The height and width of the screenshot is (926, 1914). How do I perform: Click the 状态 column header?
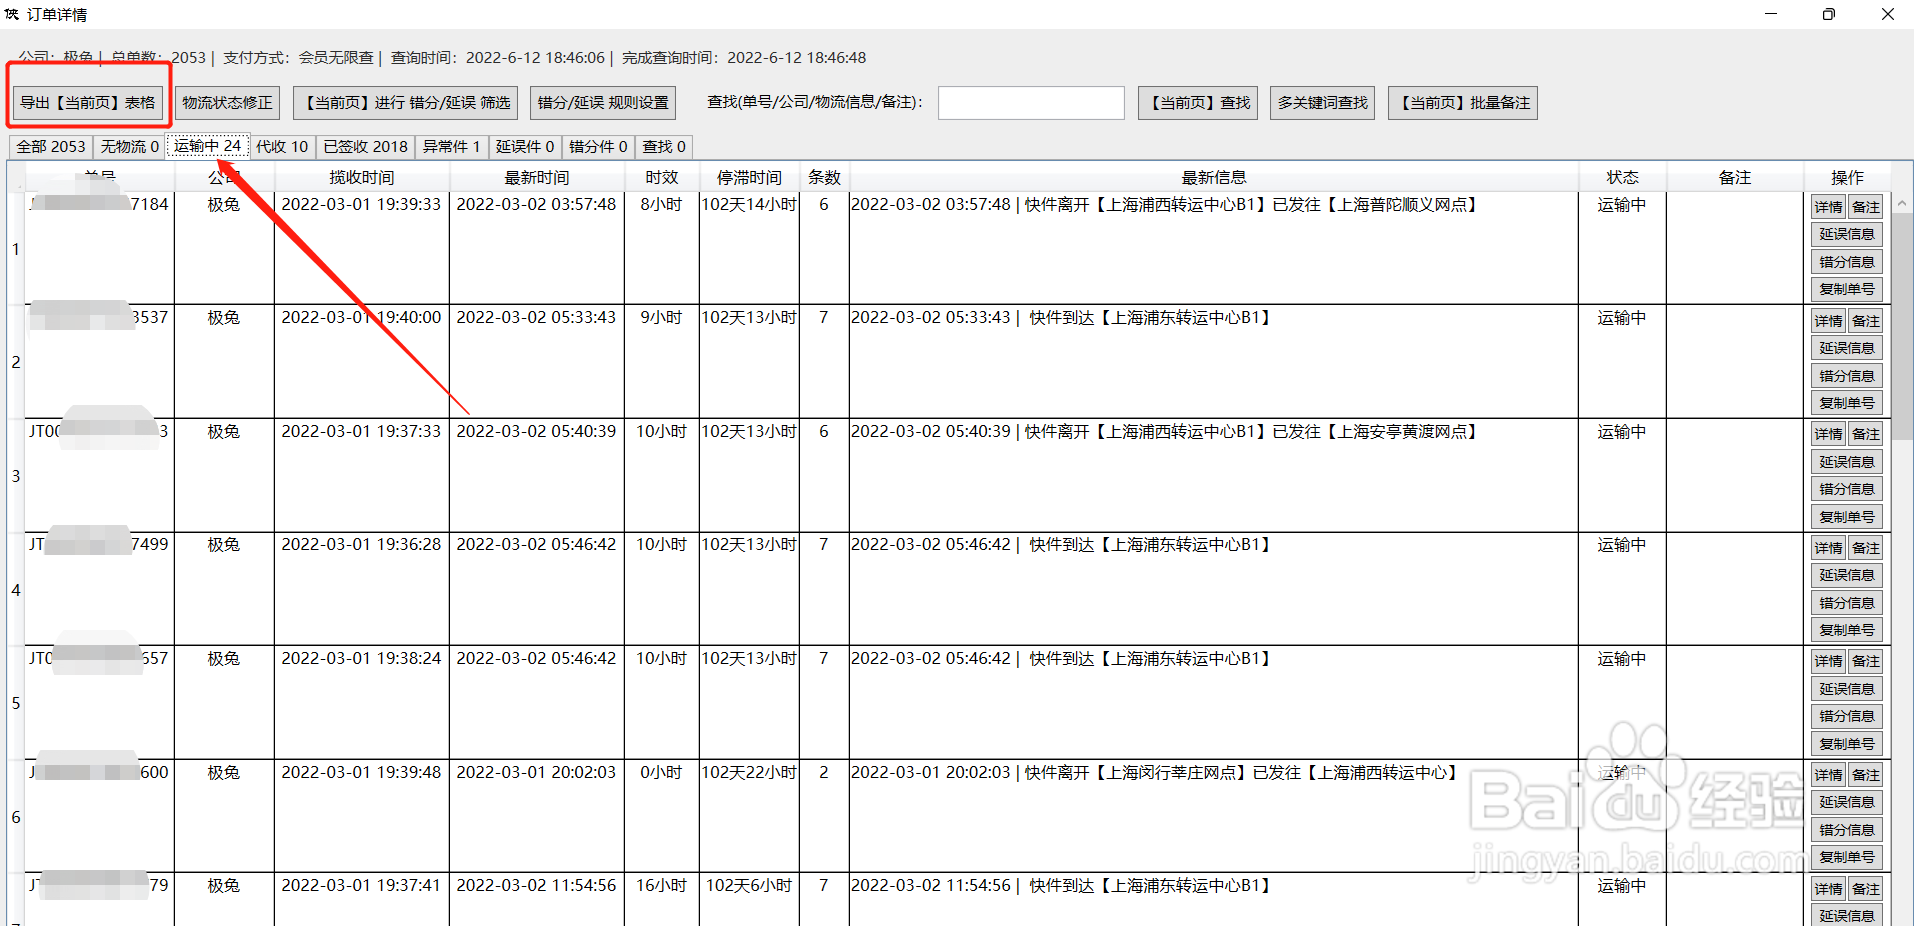pos(1622,177)
